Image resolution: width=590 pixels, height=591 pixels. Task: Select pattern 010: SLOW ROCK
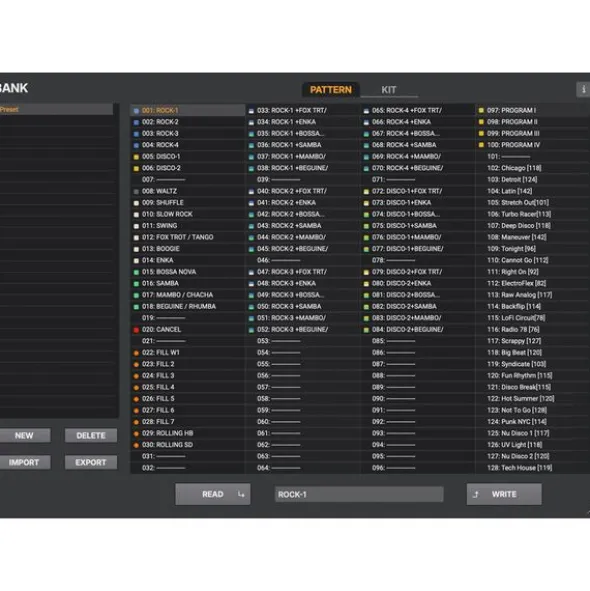click(x=188, y=214)
